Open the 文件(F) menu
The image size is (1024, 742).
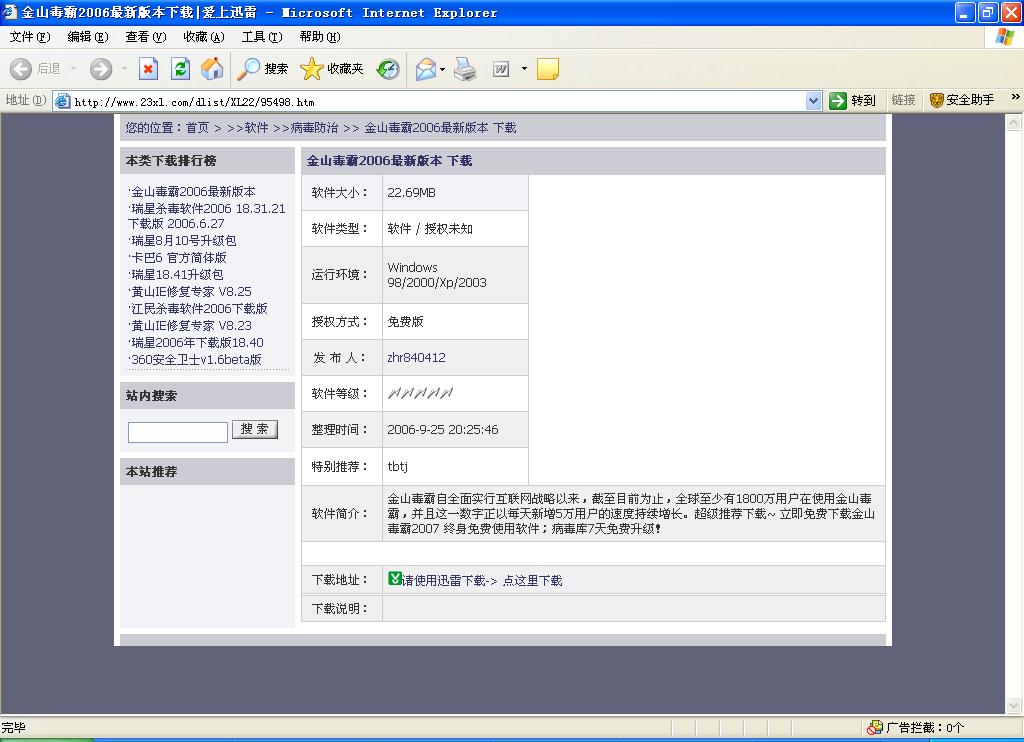click(29, 37)
